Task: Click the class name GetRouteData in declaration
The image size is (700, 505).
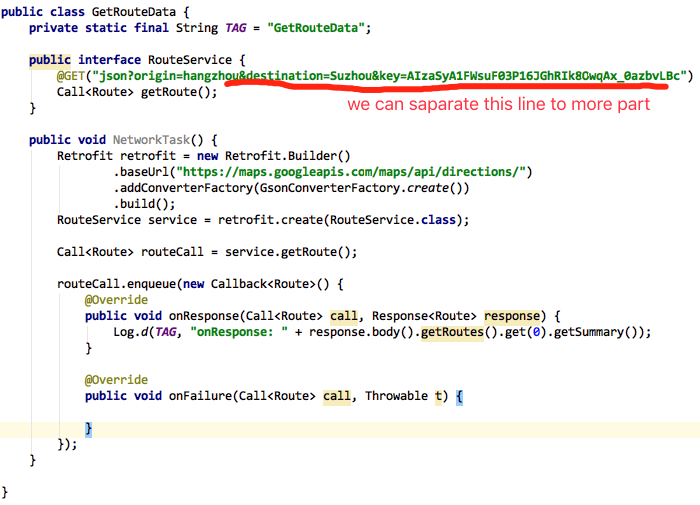Action: point(133,12)
